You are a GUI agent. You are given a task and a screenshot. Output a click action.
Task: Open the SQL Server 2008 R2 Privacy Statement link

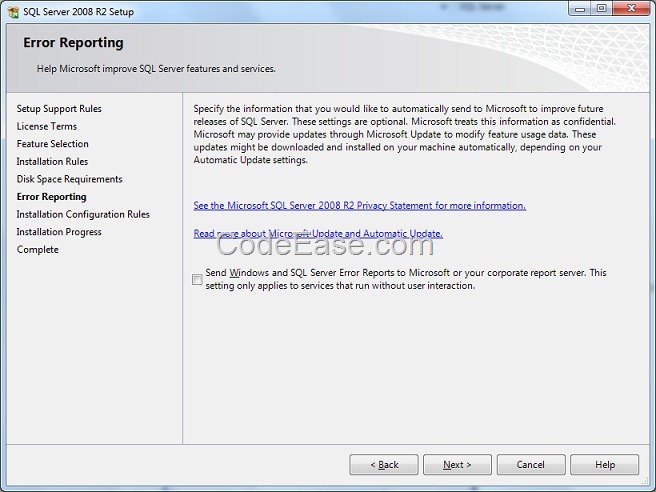coord(359,205)
